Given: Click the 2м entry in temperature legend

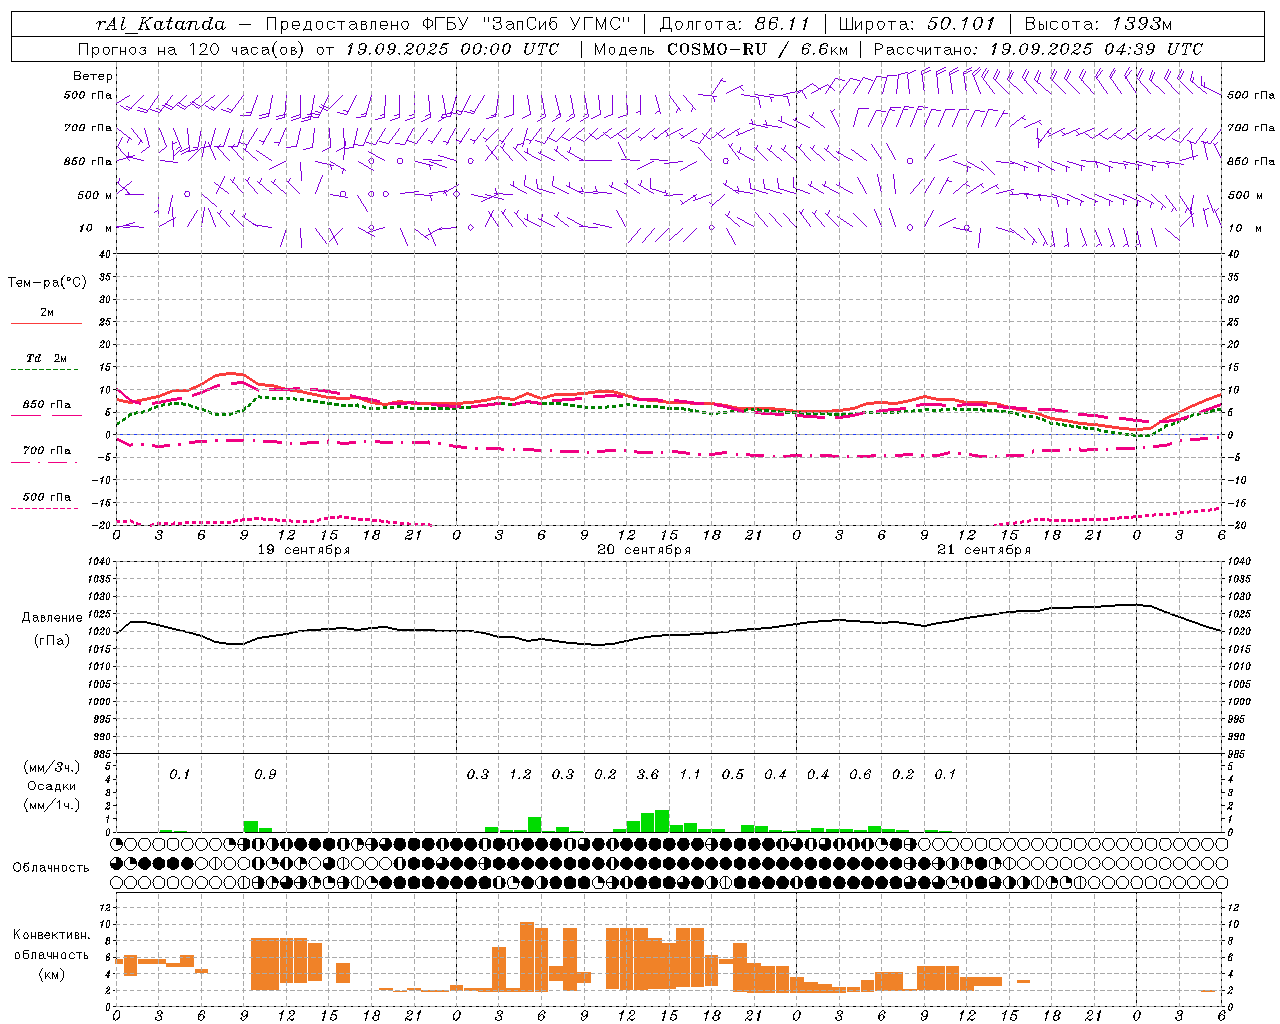Looking at the screenshot, I should pos(47,312).
